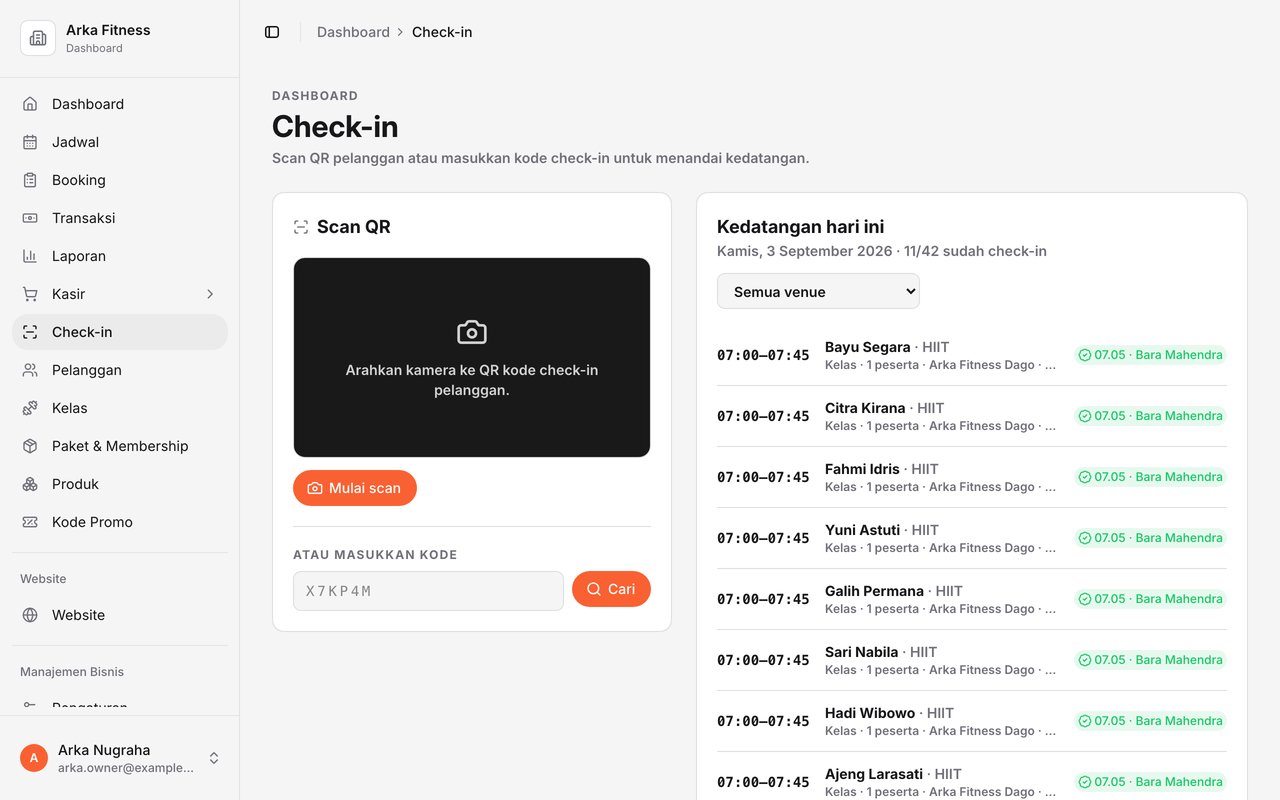Click the Cari search button
This screenshot has width=1280, height=800.
click(611, 589)
